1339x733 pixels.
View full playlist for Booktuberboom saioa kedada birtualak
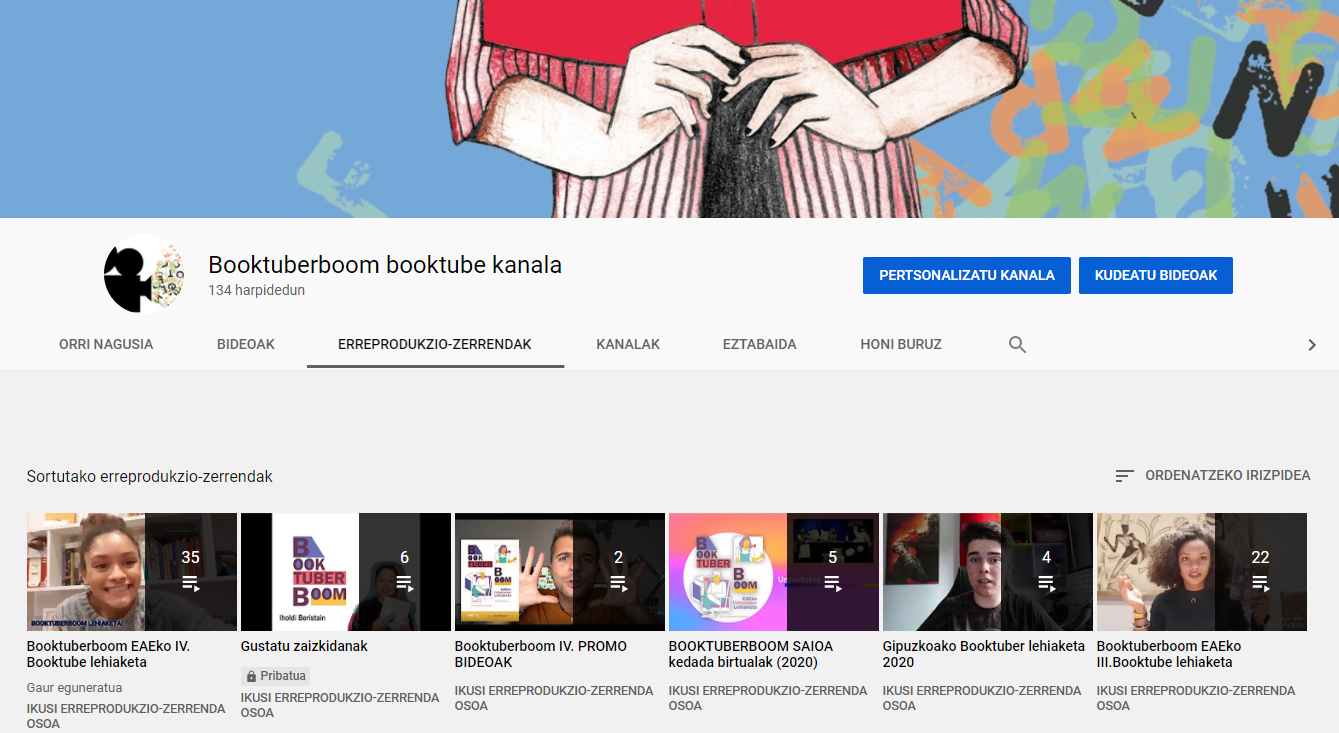[768, 698]
